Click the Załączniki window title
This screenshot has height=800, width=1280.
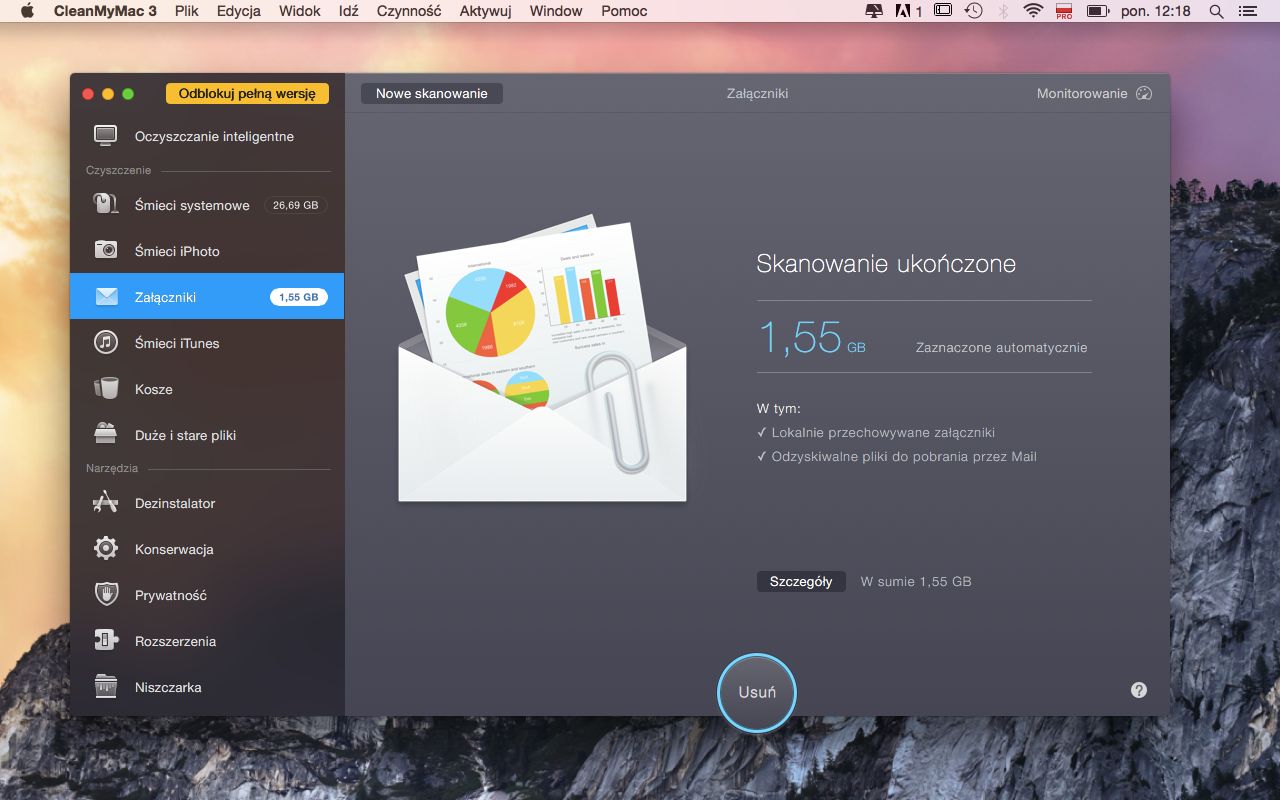coord(757,93)
